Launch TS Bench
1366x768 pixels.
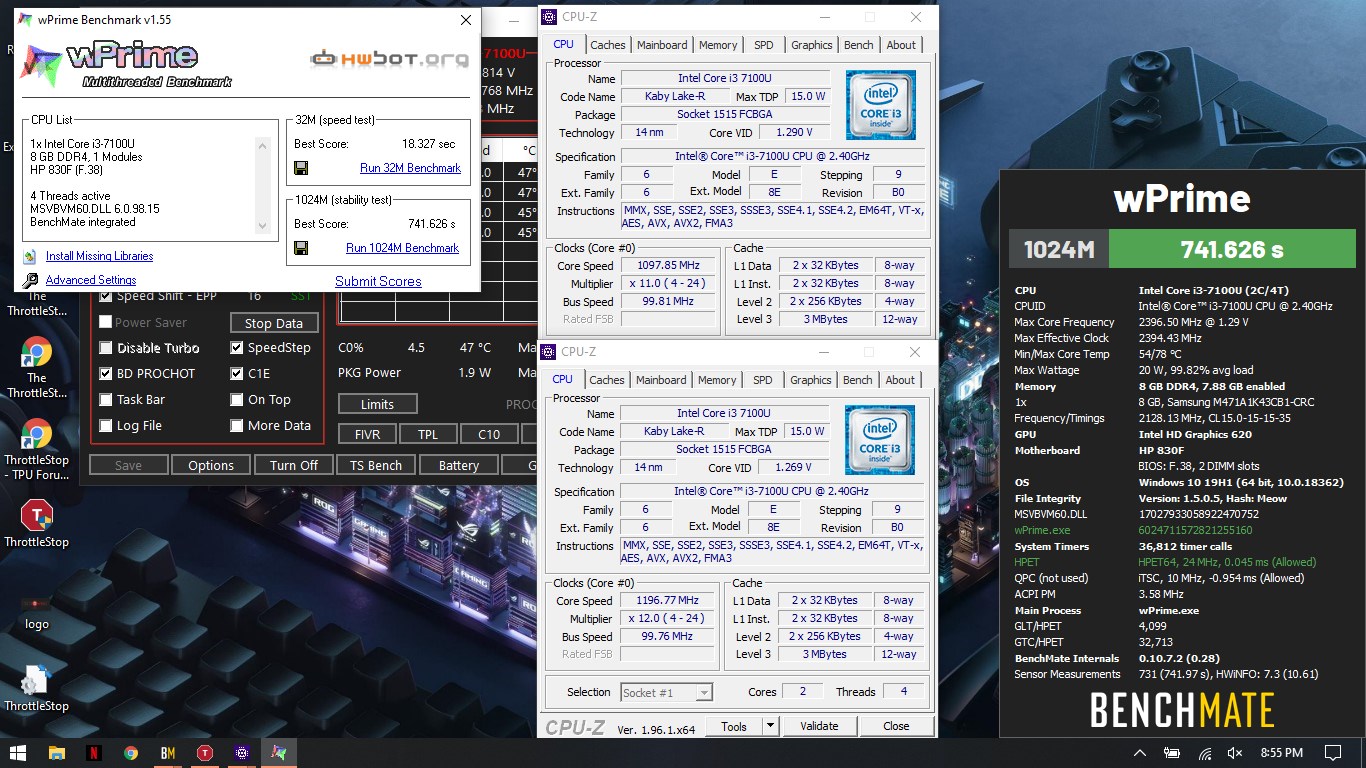pos(376,465)
